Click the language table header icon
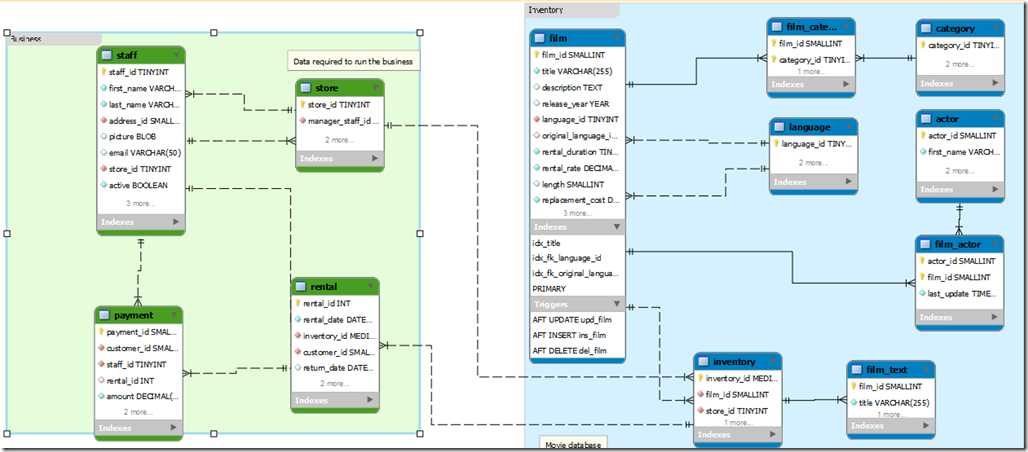The width and height of the screenshot is (1028, 452). [779, 127]
